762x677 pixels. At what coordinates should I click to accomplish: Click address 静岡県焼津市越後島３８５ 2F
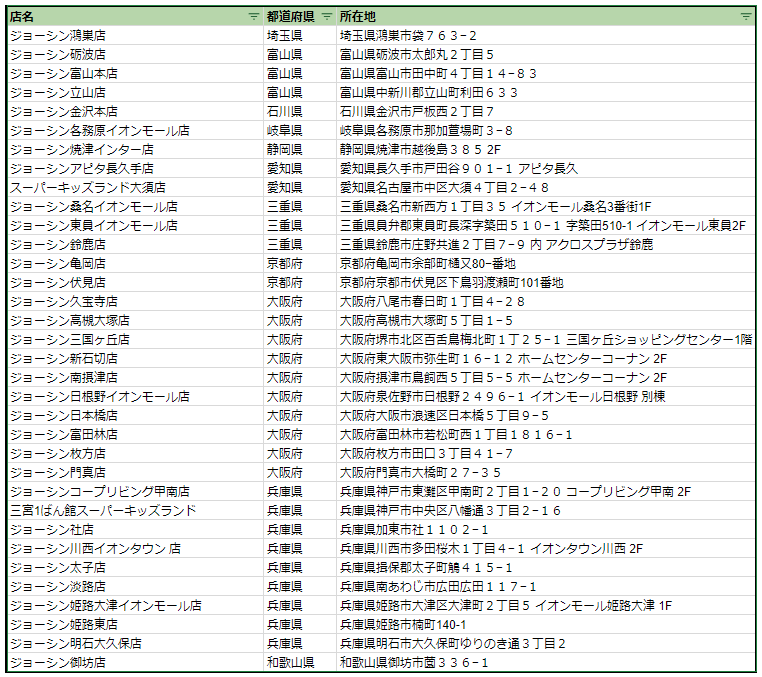(x=546, y=149)
